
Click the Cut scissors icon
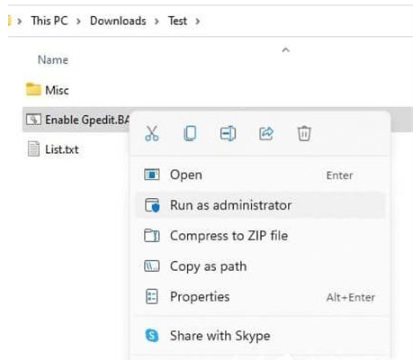pos(152,134)
